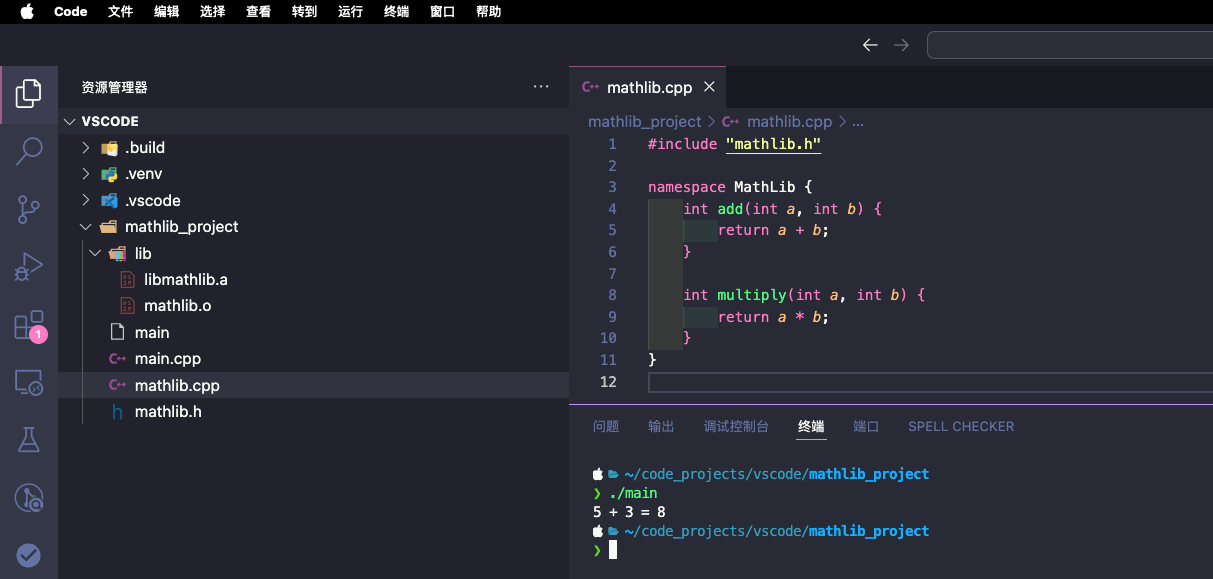Expand the .venv folder
The height and width of the screenshot is (579, 1213).
[86, 174]
